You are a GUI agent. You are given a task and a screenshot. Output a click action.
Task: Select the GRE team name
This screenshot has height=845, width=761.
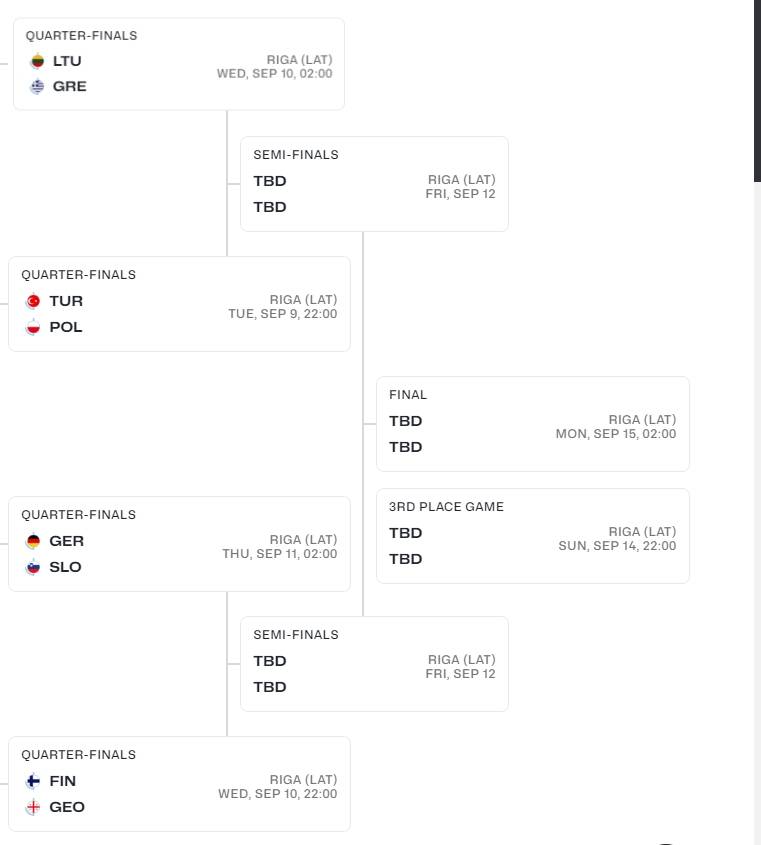70,87
